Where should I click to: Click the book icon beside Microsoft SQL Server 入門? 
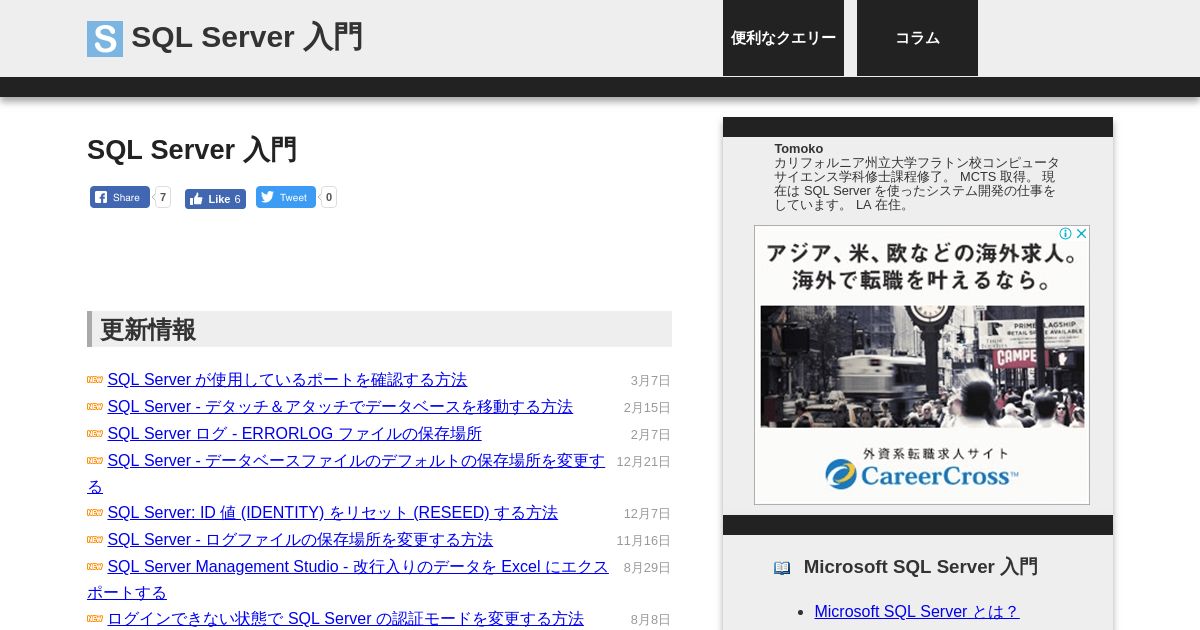pos(782,568)
